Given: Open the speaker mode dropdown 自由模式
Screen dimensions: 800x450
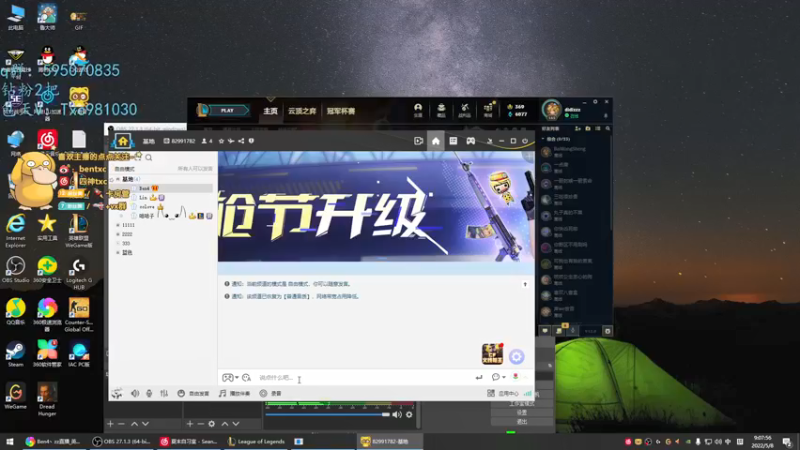Looking at the screenshot, I should click(x=124, y=169).
